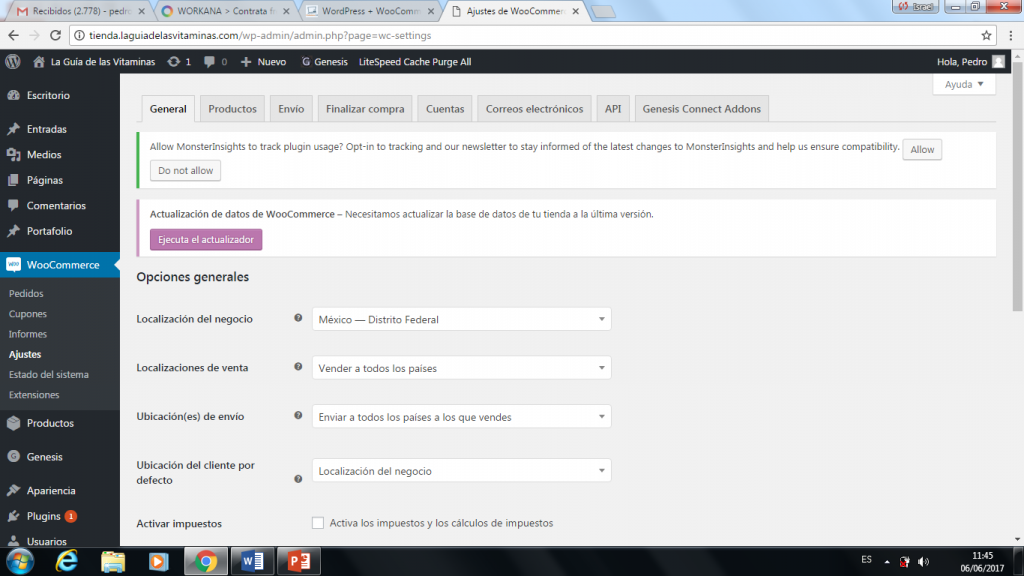Launch Internet Explorer from the taskbar
The image size is (1024, 576).
(x=67, y=561)
